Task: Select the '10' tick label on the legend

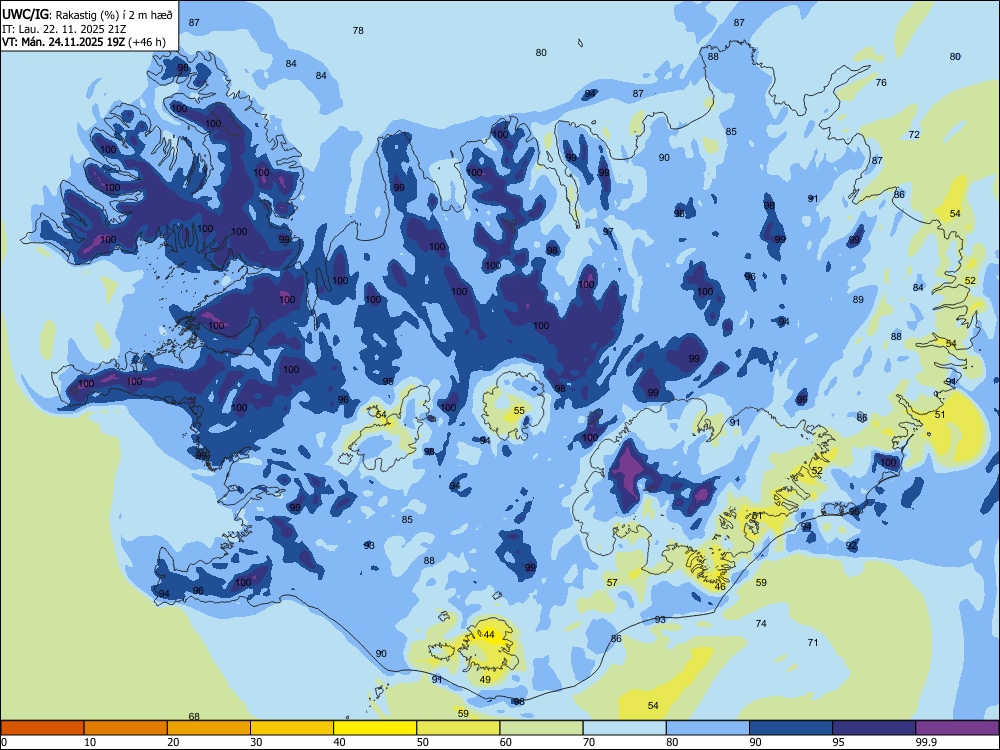Action: tap(90, 742)
